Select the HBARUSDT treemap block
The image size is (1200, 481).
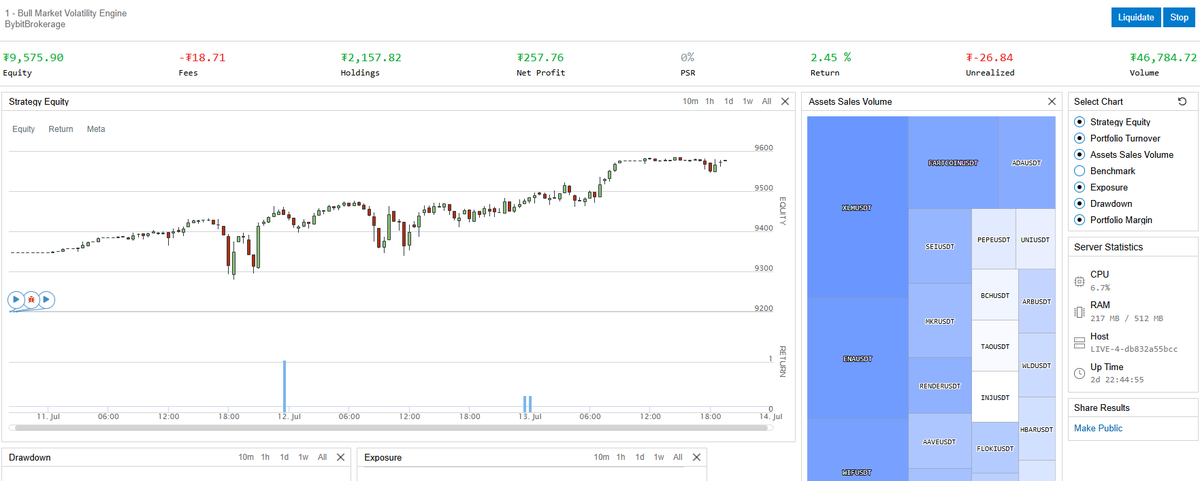point(1037,428)
